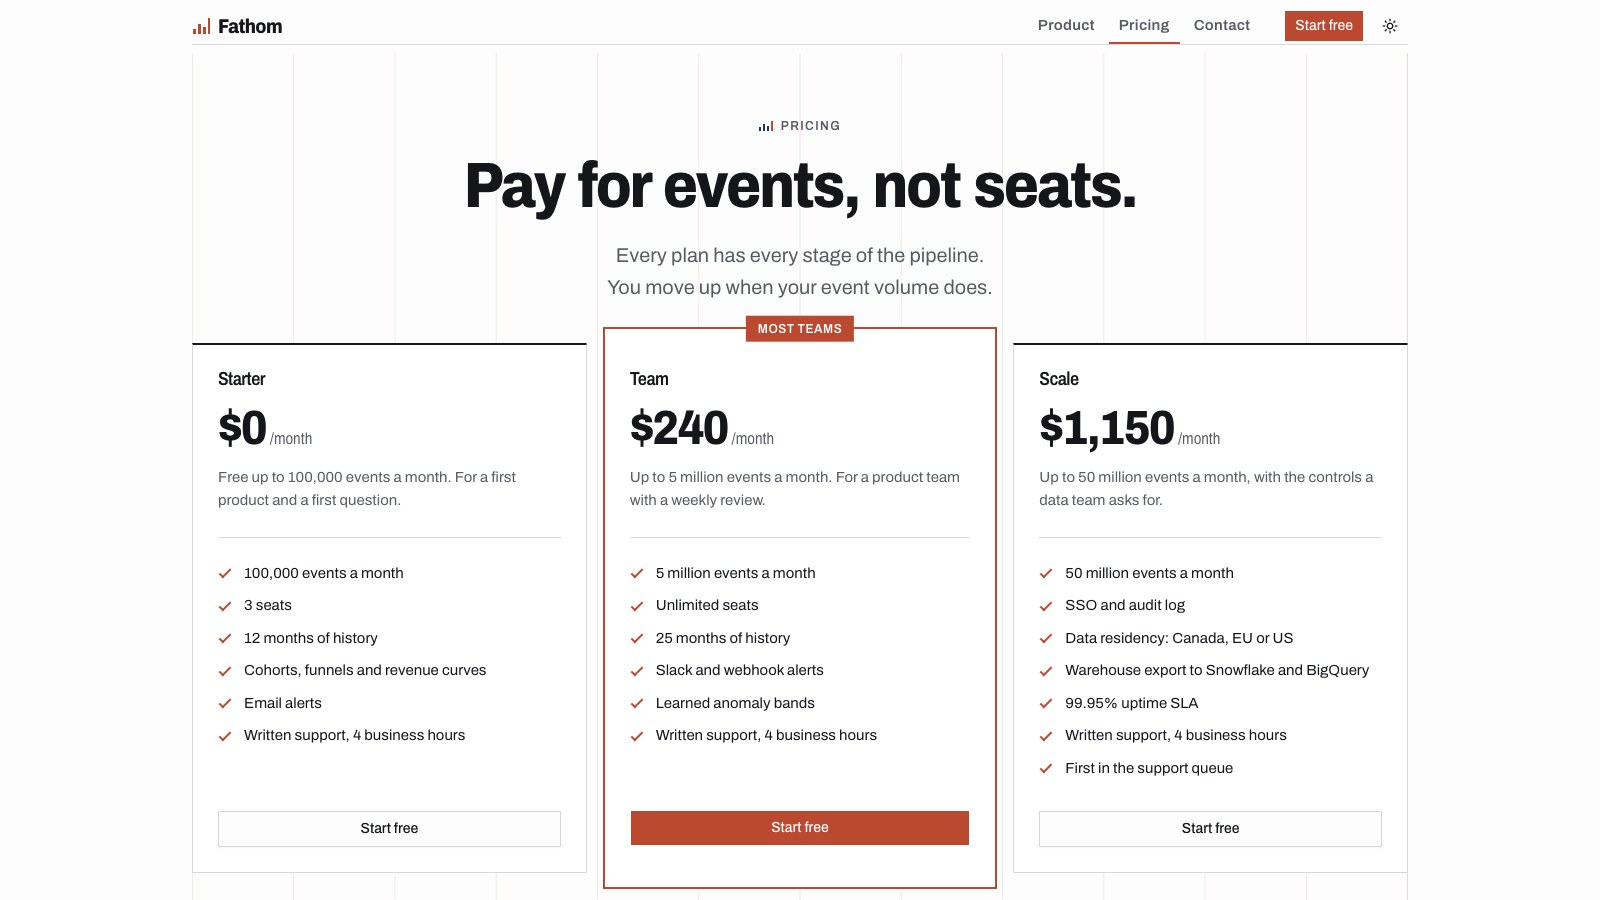The width and height of the screenshot is (1600, 900).
Task: Click checkmark icon next to 3 seats
Action: (225, 606)
